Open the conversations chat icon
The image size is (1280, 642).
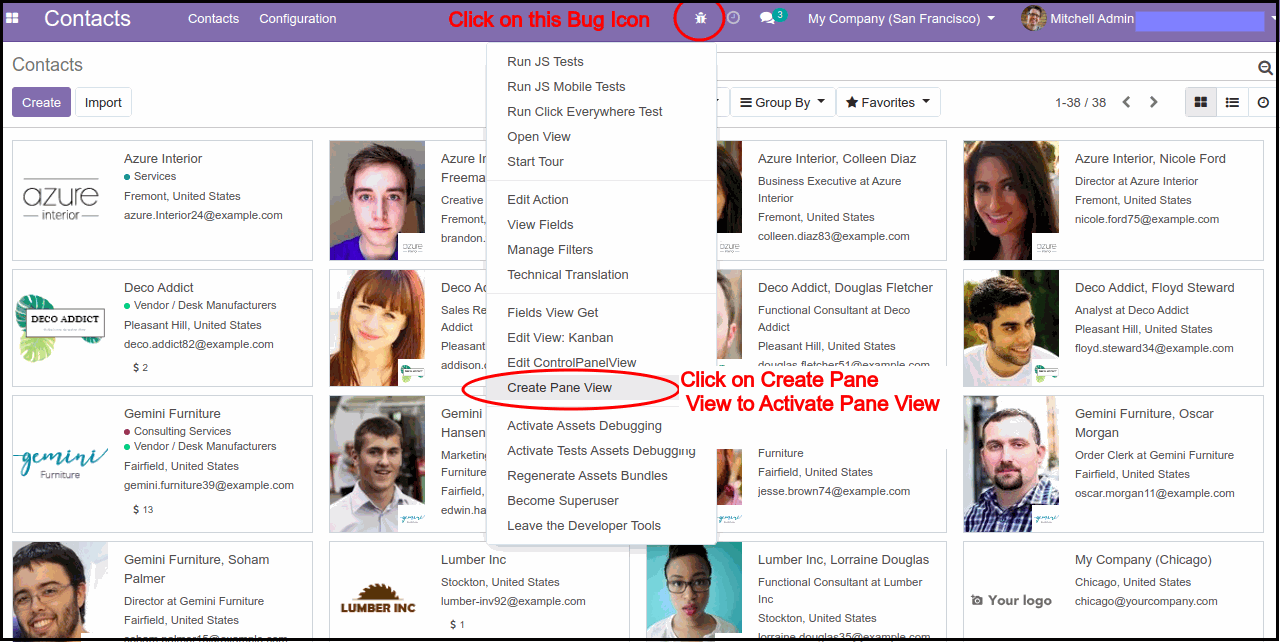click(x=768, y=18)
